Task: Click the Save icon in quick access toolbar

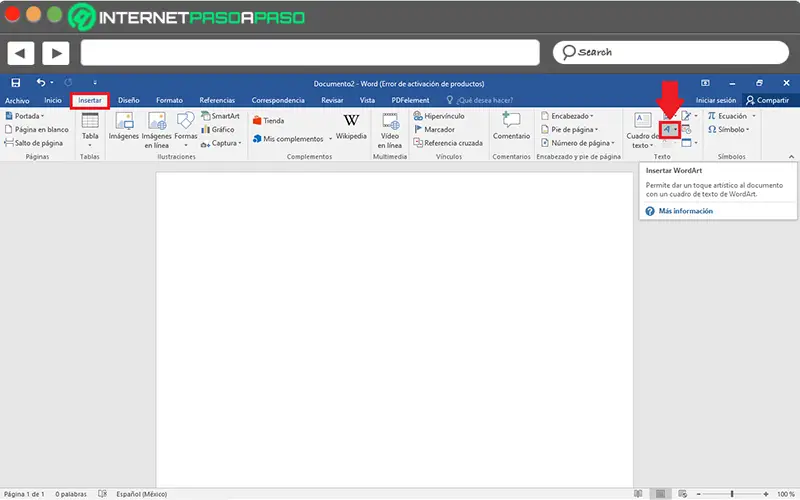Action: (x=16, y=83)
